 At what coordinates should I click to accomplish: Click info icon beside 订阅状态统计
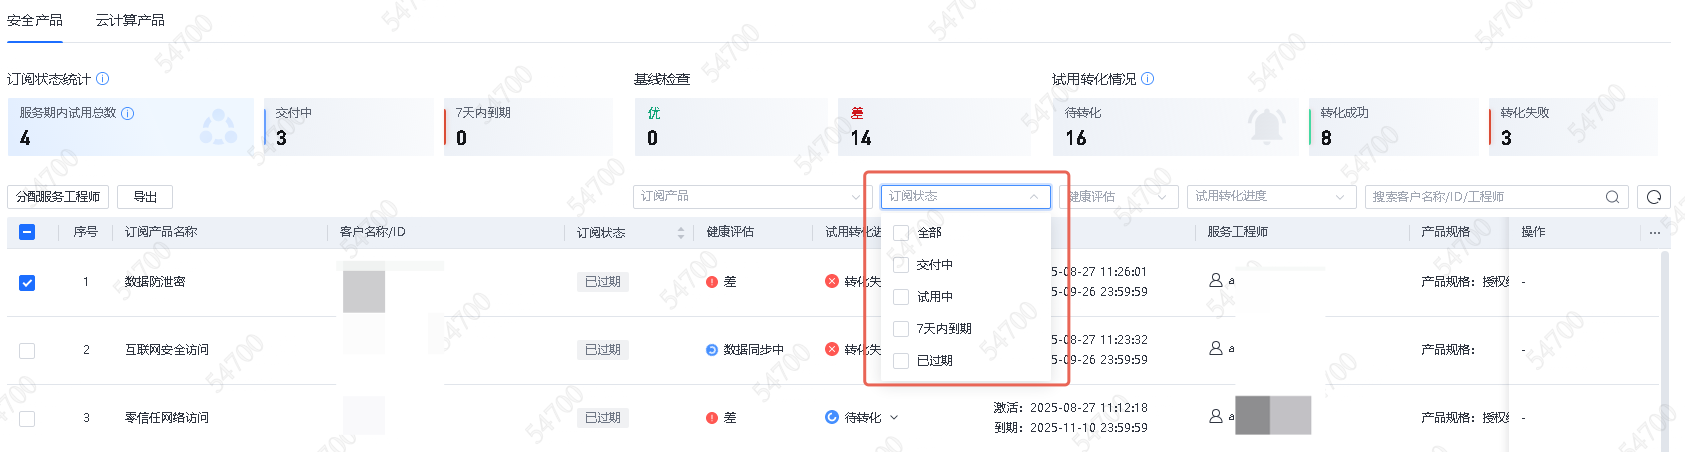click(x=102, y=79)
